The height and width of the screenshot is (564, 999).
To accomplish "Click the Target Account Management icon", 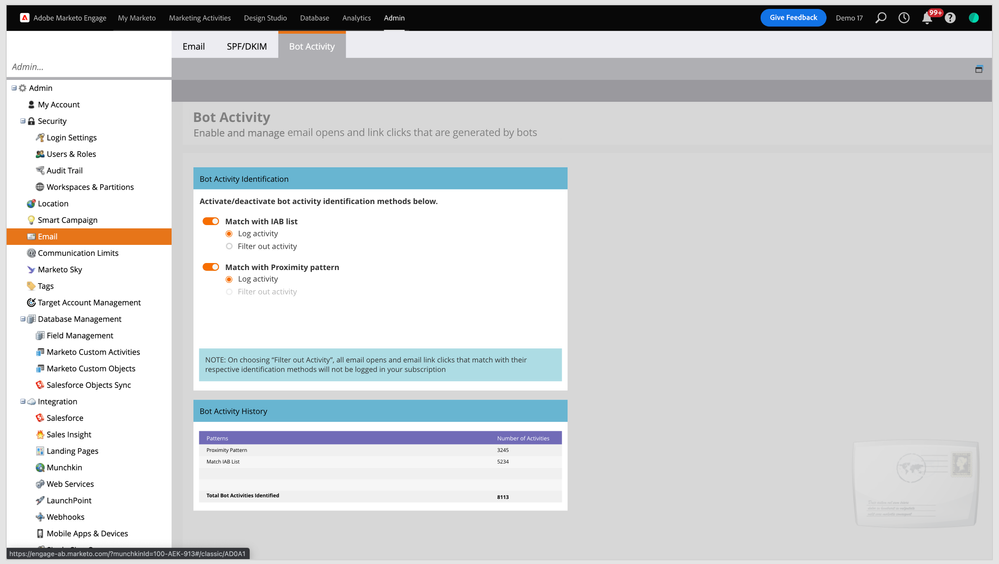I will tap(31, 303).
